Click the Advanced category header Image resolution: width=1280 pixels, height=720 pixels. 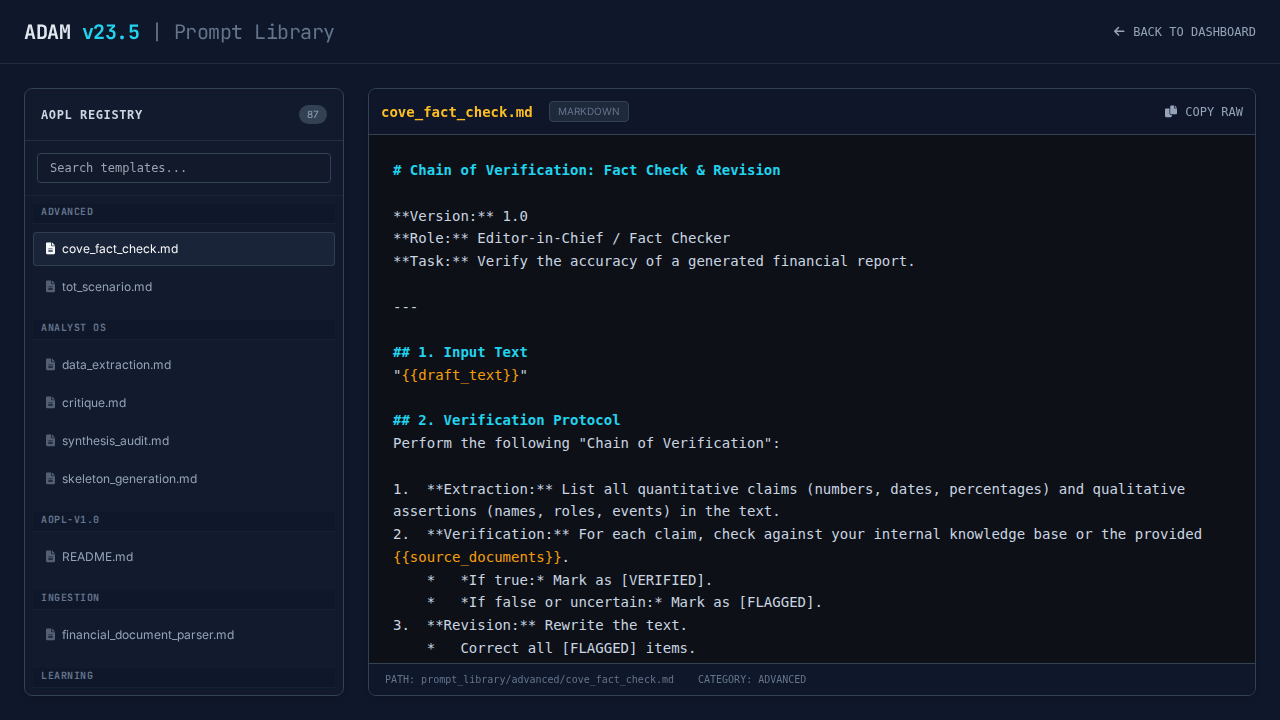click(x=67, y=212)
